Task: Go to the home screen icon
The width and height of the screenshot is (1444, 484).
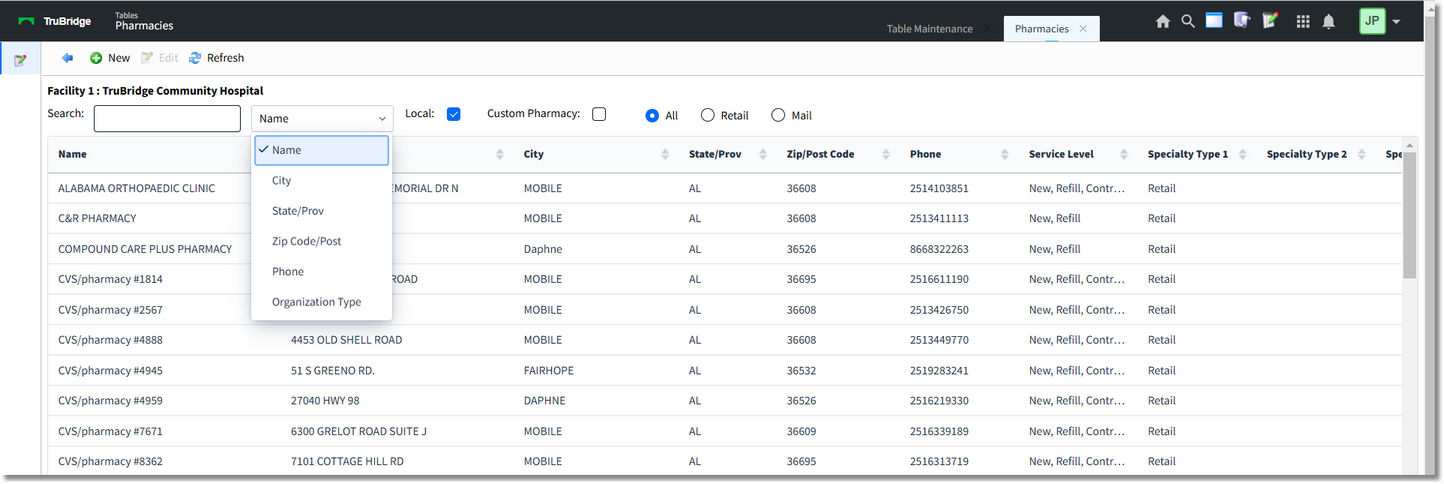Action: point(1162,21)
